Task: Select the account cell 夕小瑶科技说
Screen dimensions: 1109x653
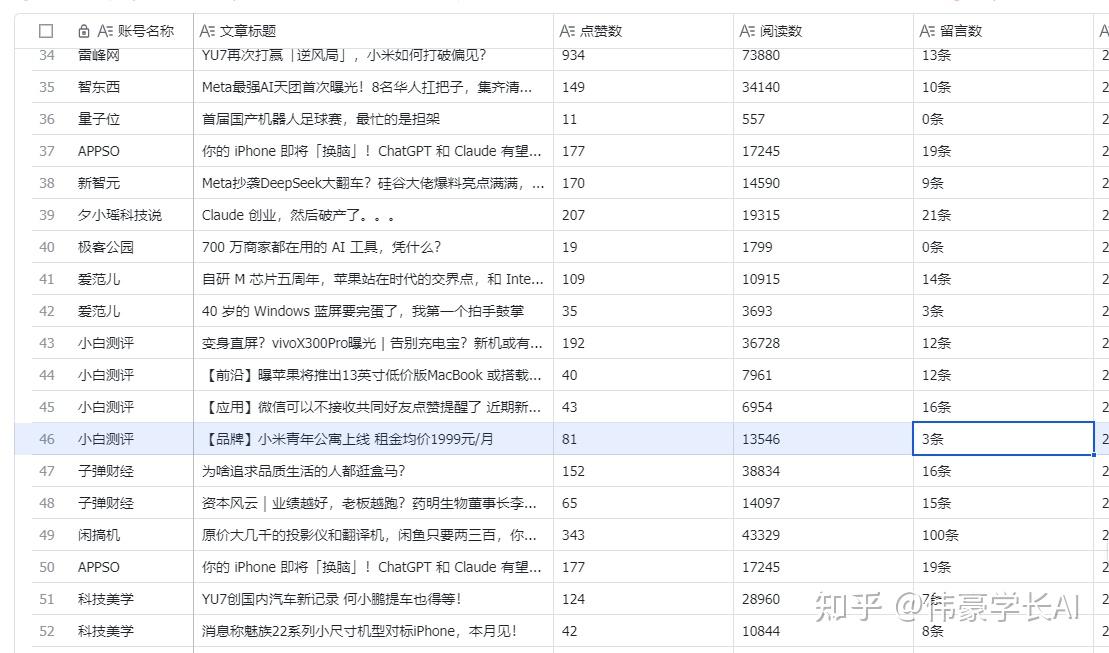Action: point(120,215)
